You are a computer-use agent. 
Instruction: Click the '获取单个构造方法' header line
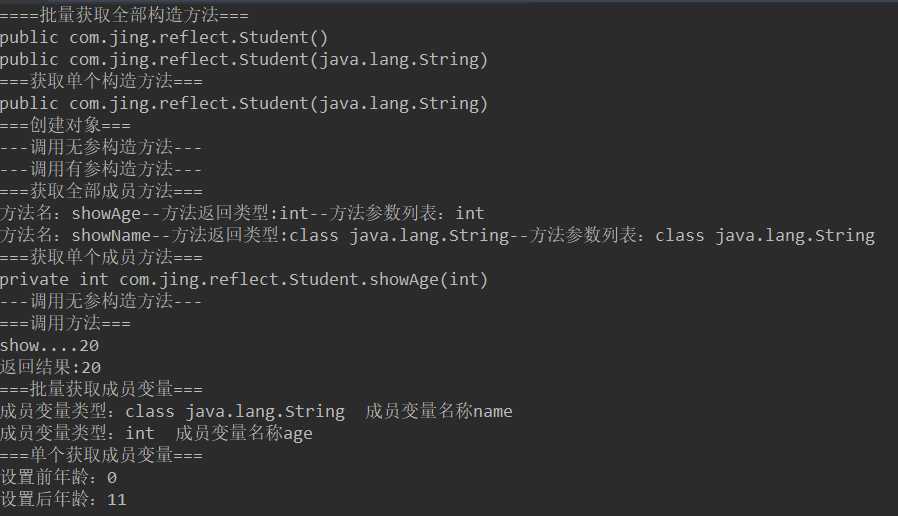tap(101, 81)
